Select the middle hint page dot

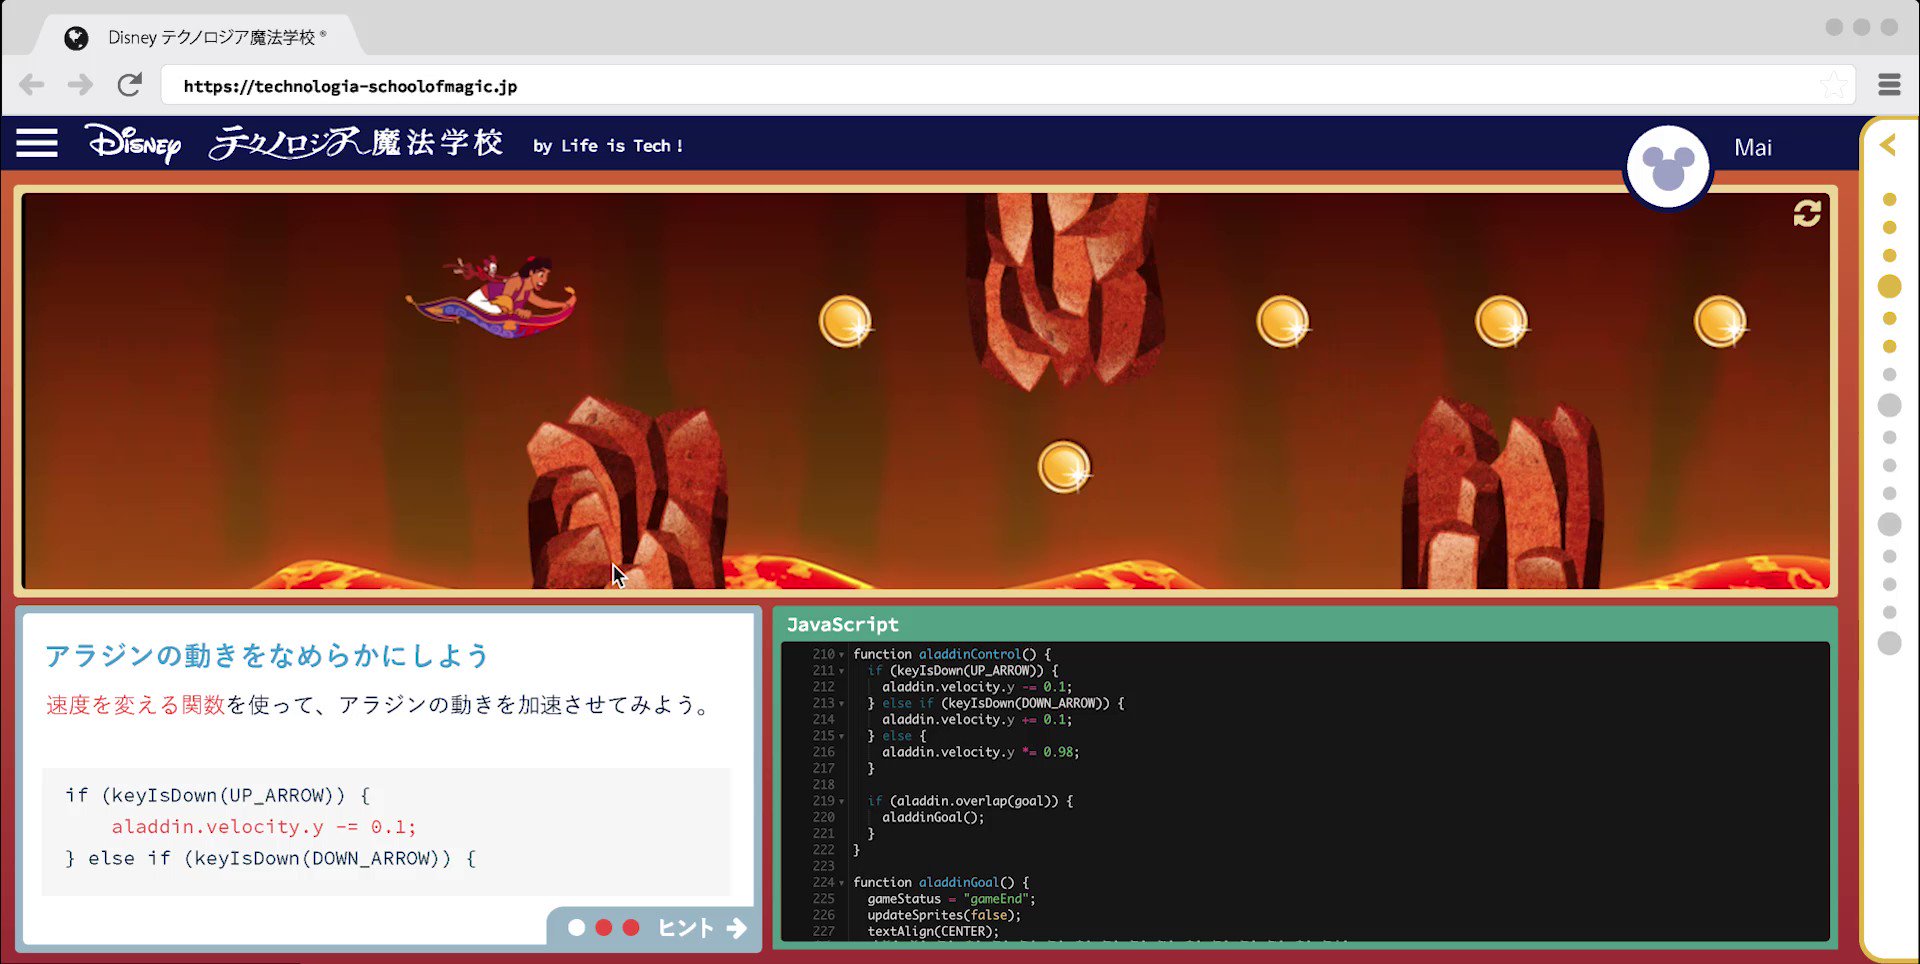coord(604,928)
